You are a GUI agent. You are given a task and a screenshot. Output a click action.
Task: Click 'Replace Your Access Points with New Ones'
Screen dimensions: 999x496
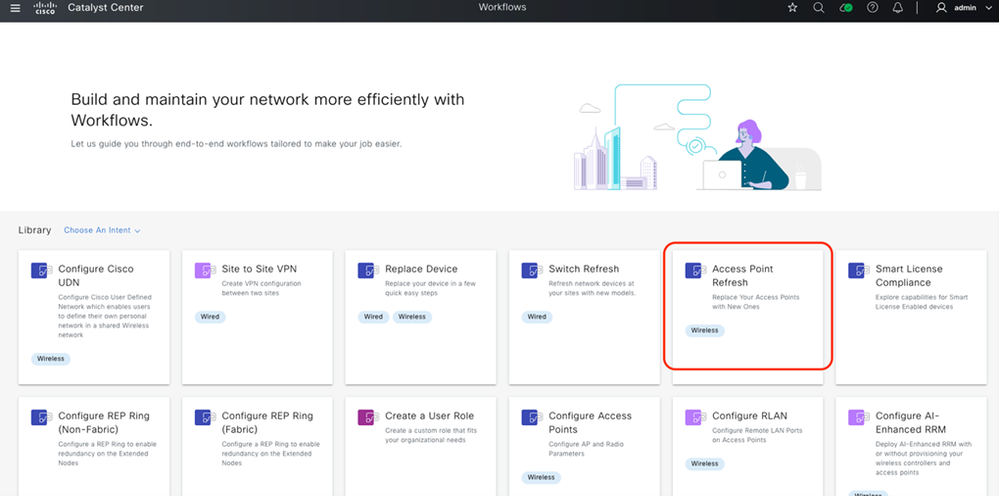coord(756,302)
